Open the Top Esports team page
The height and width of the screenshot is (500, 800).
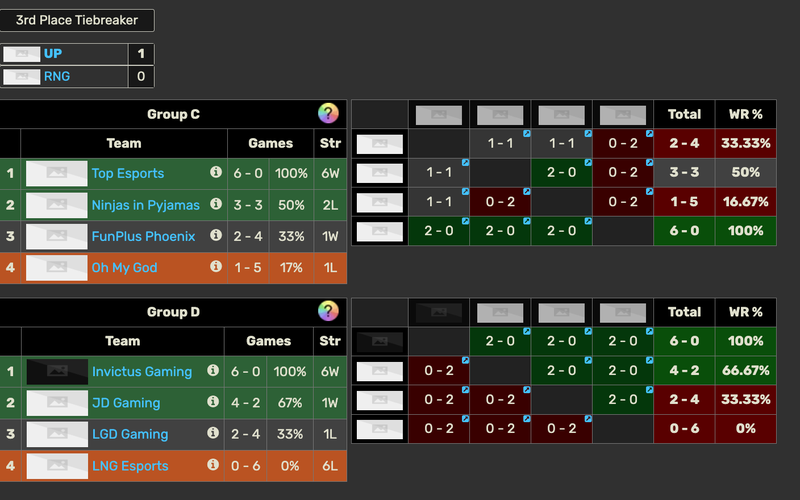pos(128,173)
